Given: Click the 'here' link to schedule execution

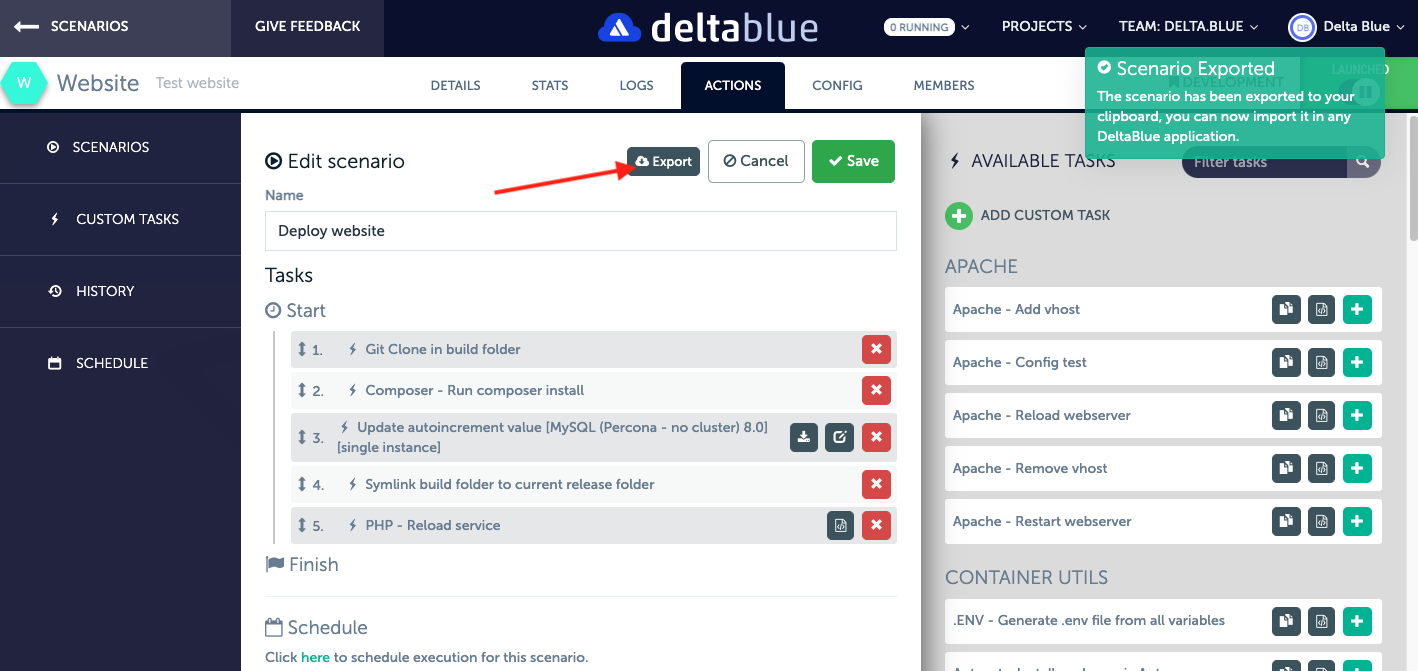Looking at the screenshot, I should pyautogui.click(x=315, y=657).
